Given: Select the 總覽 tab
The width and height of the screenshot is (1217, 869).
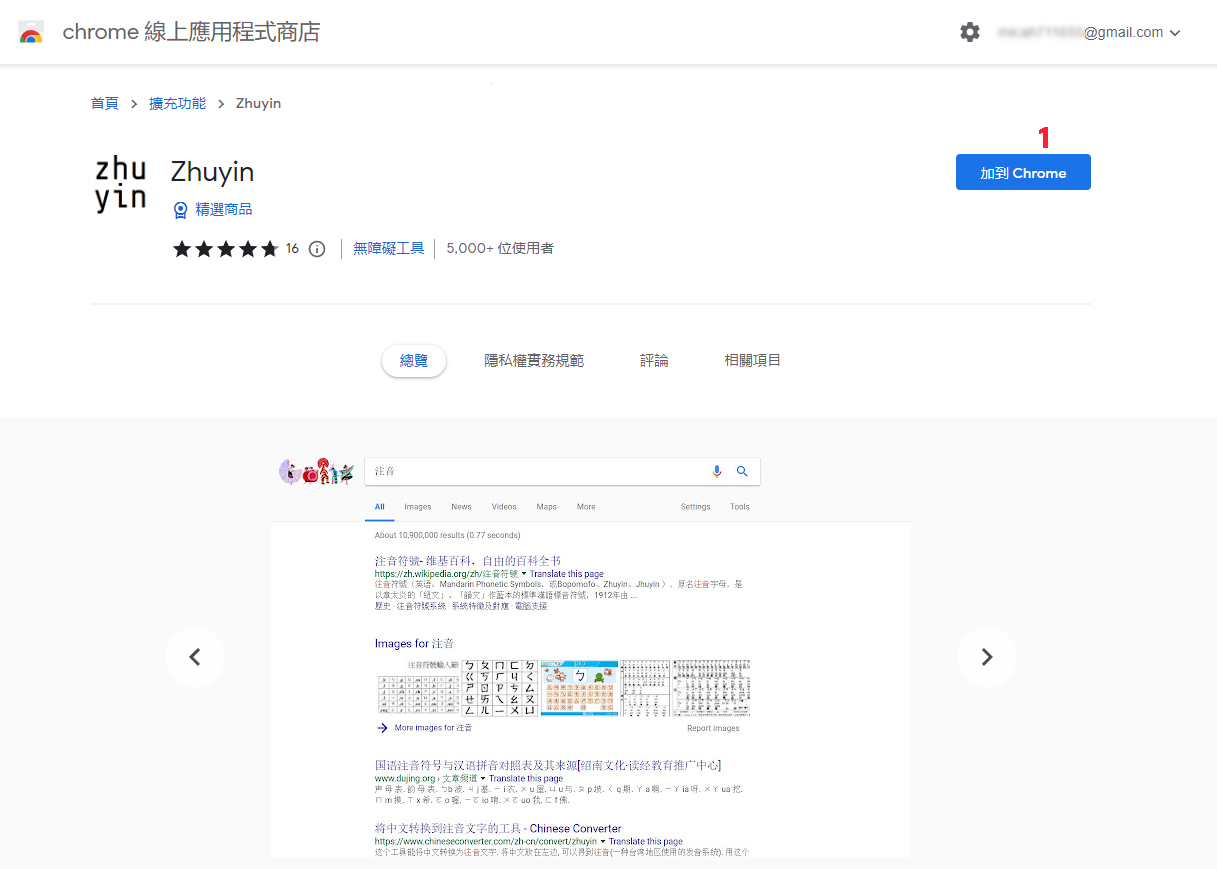Looking at the screenshot, I should (x=414, y=361).
